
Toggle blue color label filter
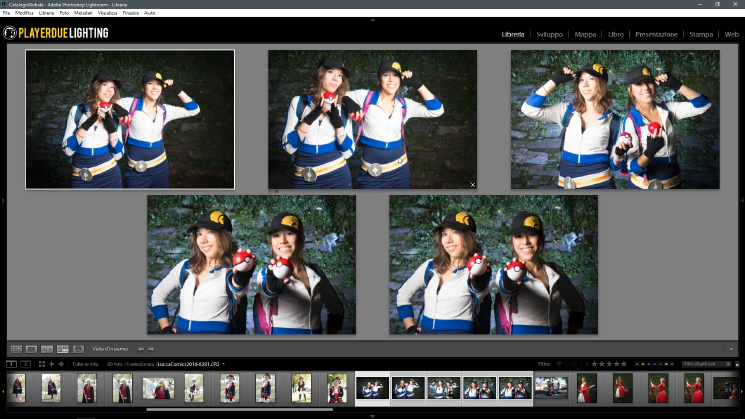[655, 364]
